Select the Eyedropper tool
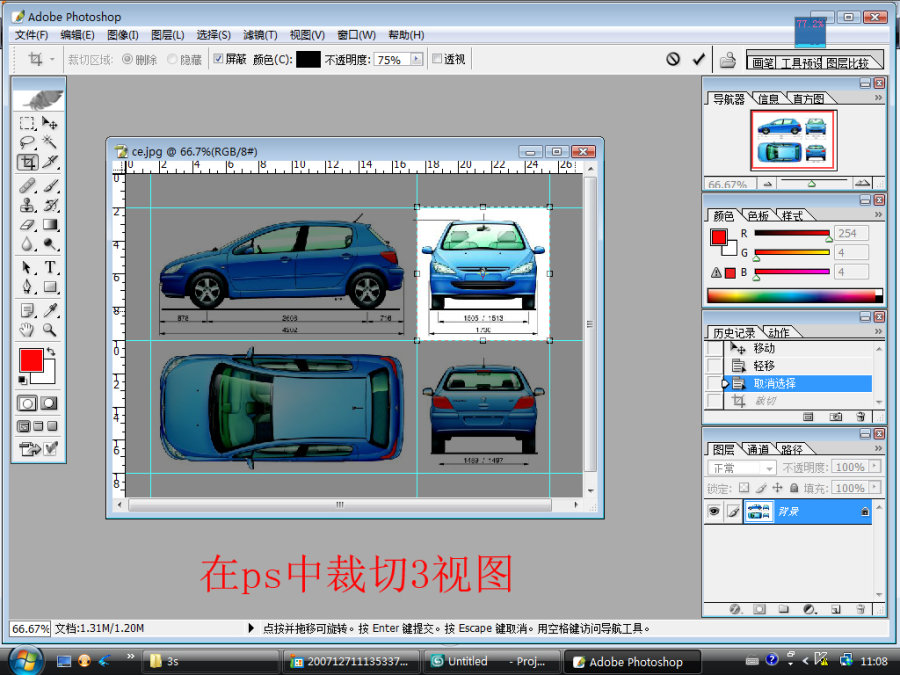Image resolution: width=900 pixels, height=675 pixels. [50, 311]
